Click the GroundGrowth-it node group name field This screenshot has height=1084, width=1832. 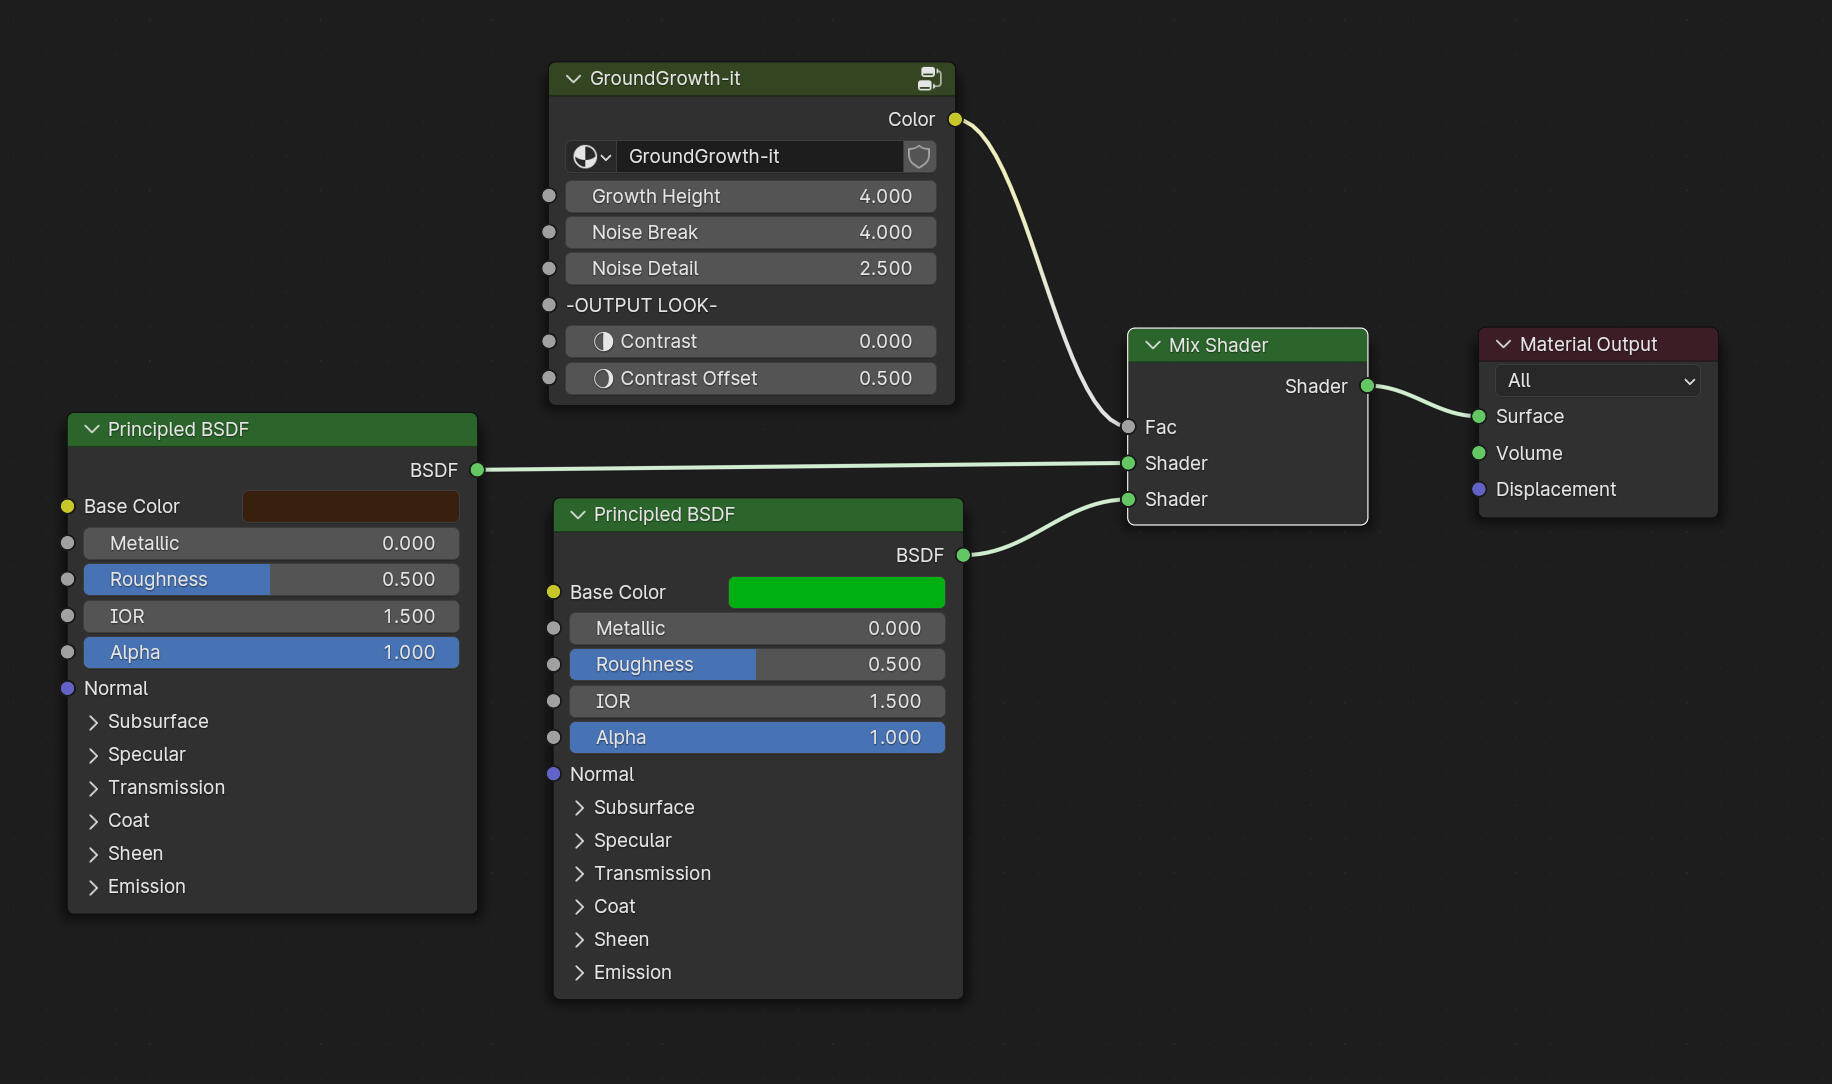pyautogui.click(x=758, y=156)
